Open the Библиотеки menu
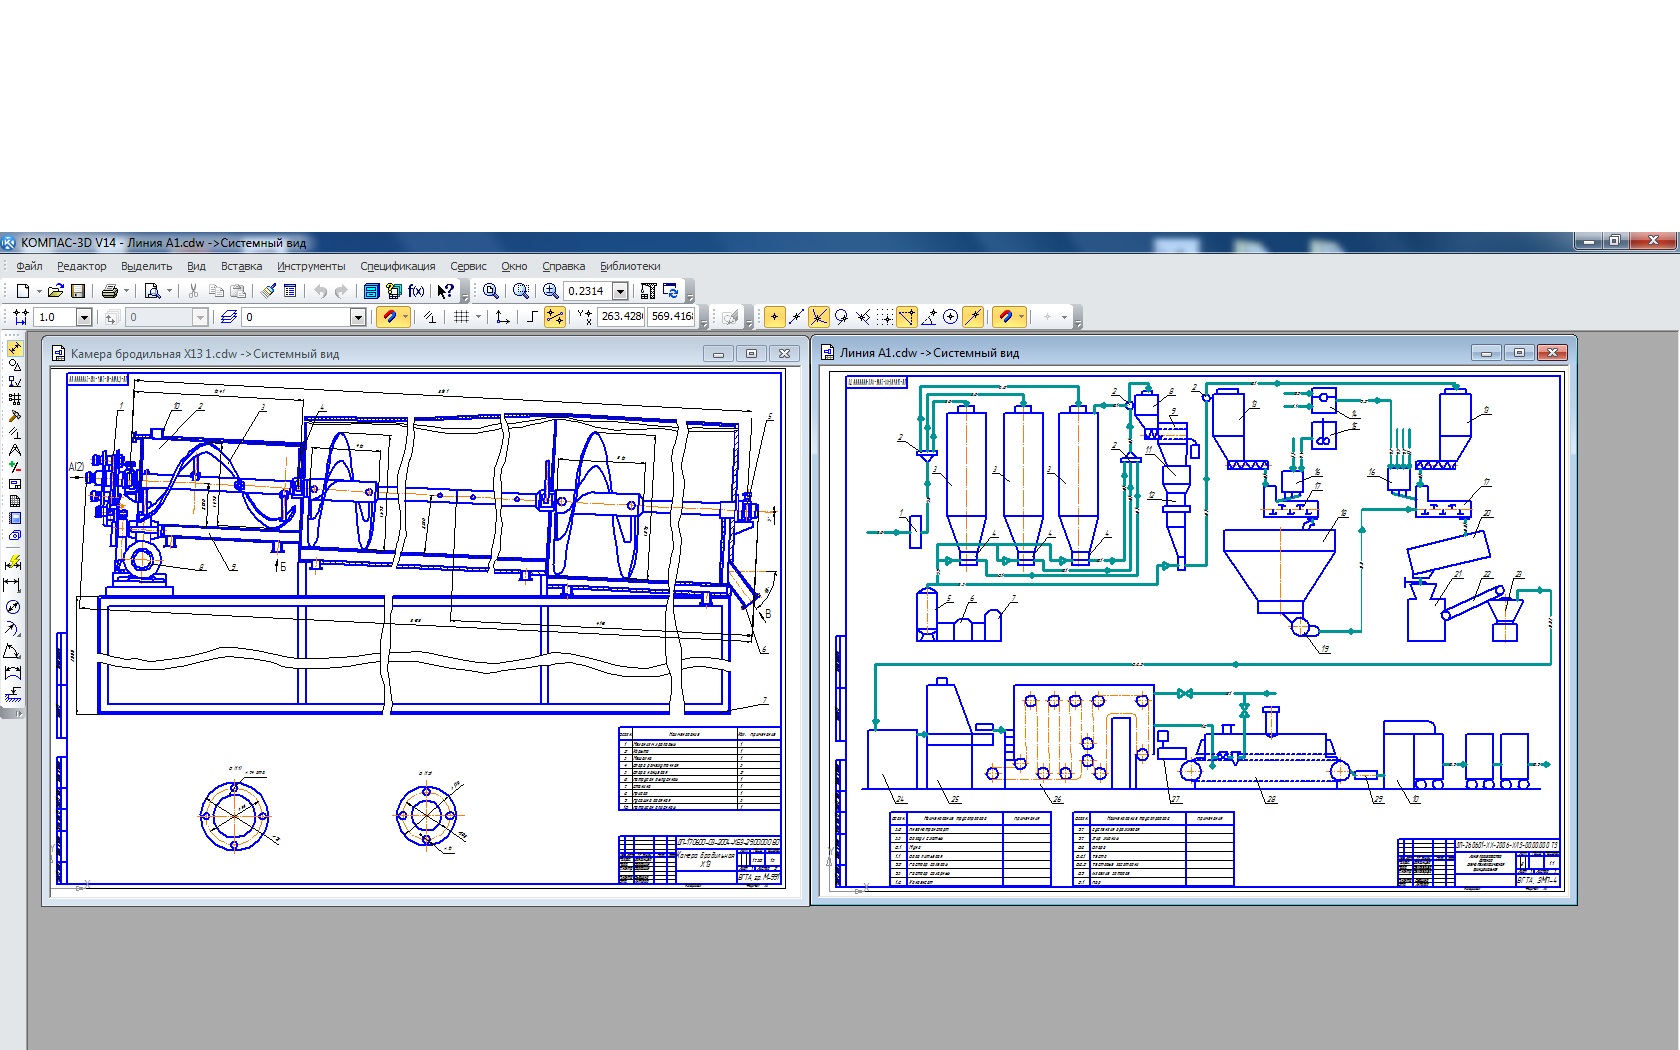This screenshot has width=1680, height=1050. (x=630, y=266)
